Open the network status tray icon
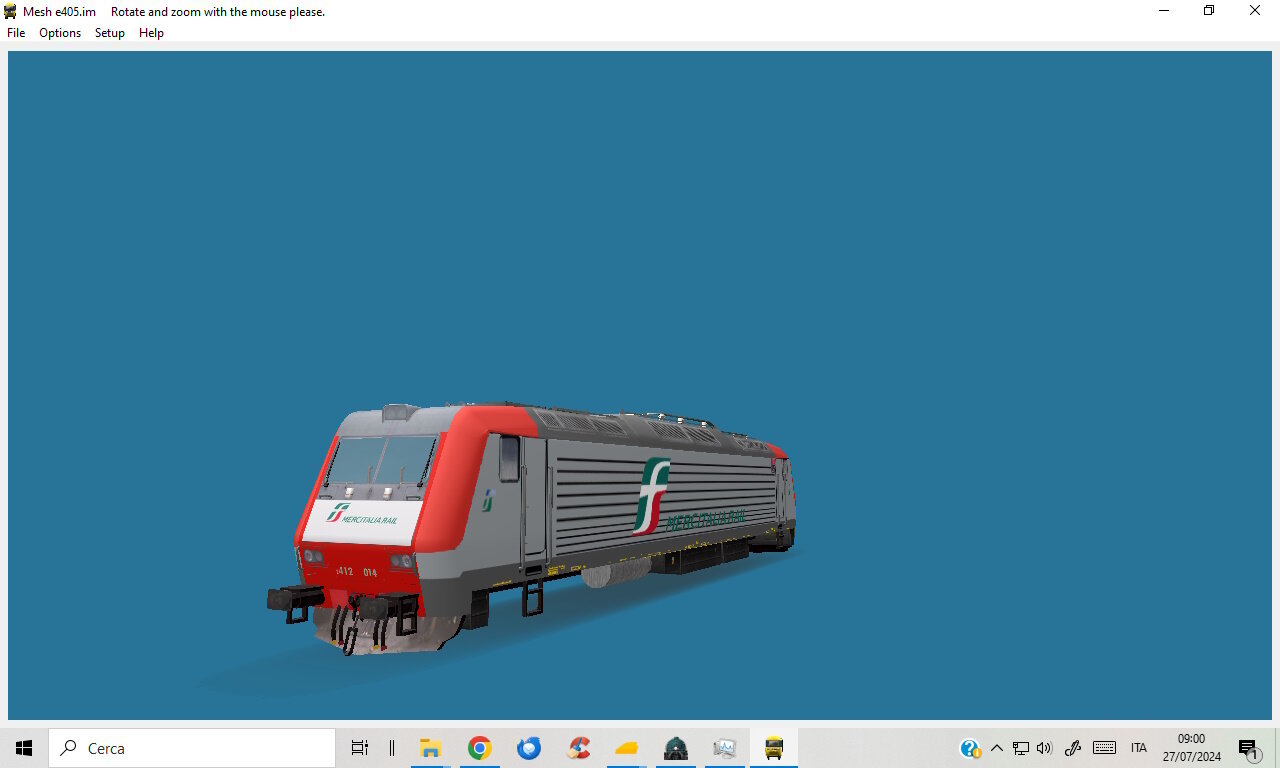The width and height of the screenshot is (1280, 768). click(x=1021, y=748)
